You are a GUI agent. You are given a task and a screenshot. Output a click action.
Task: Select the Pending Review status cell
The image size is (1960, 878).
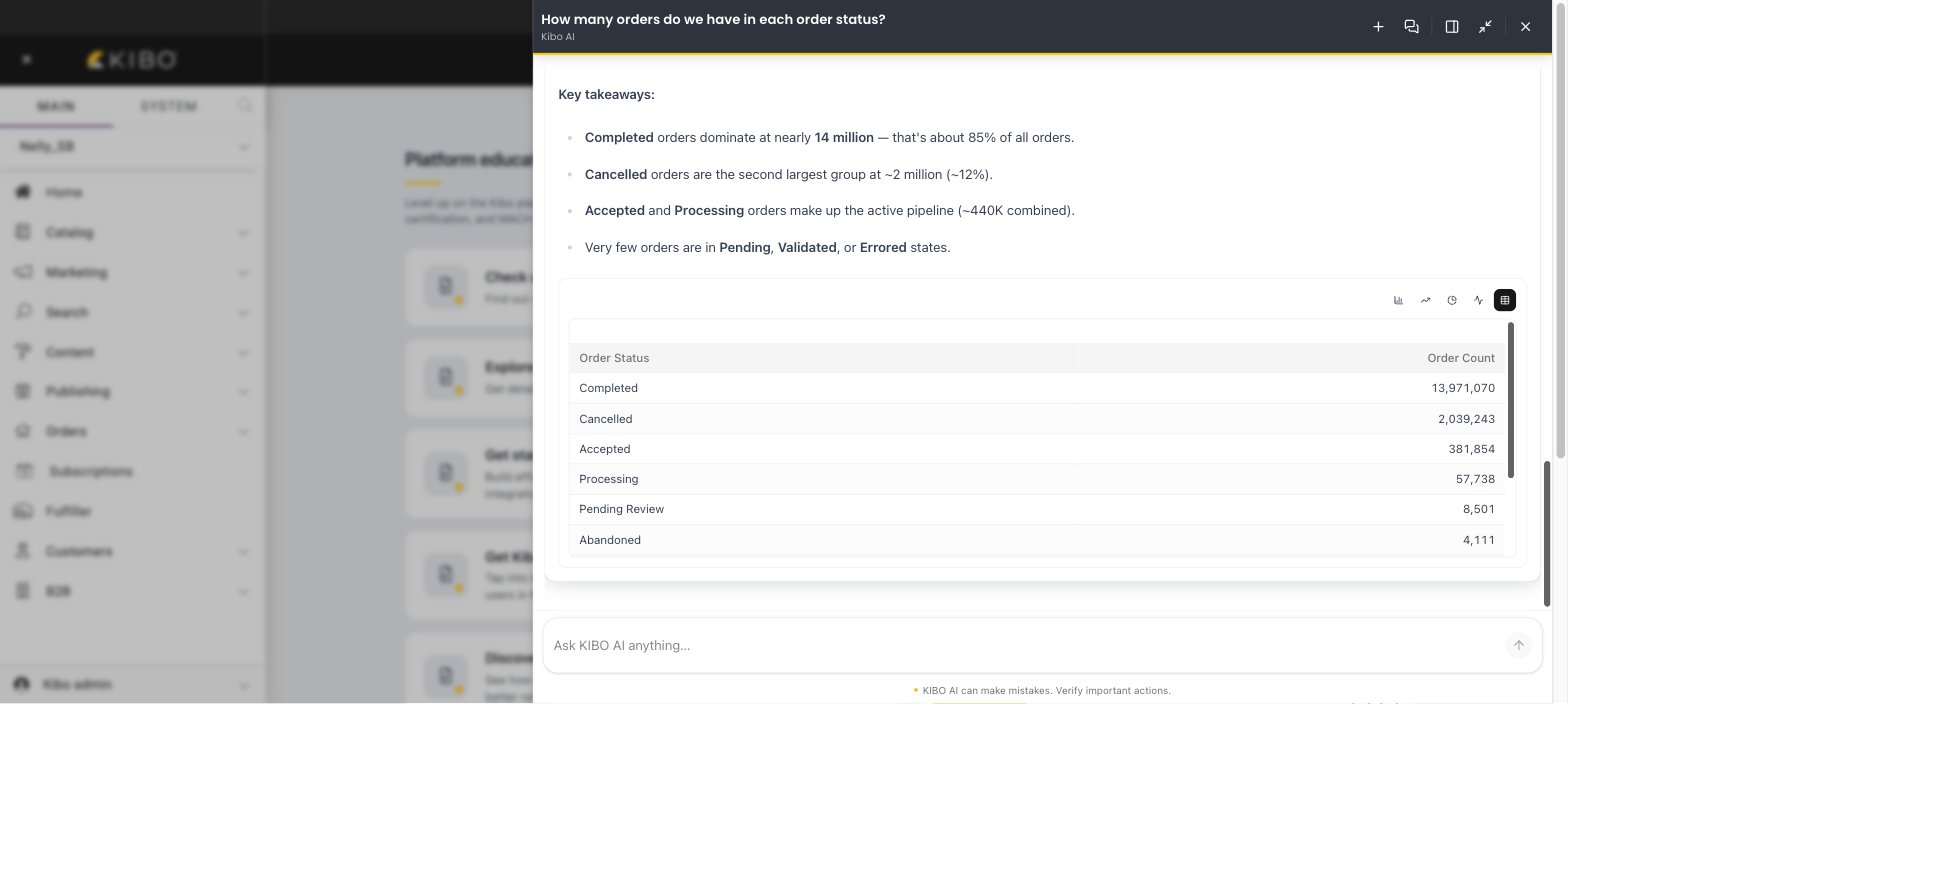point(621,509)
